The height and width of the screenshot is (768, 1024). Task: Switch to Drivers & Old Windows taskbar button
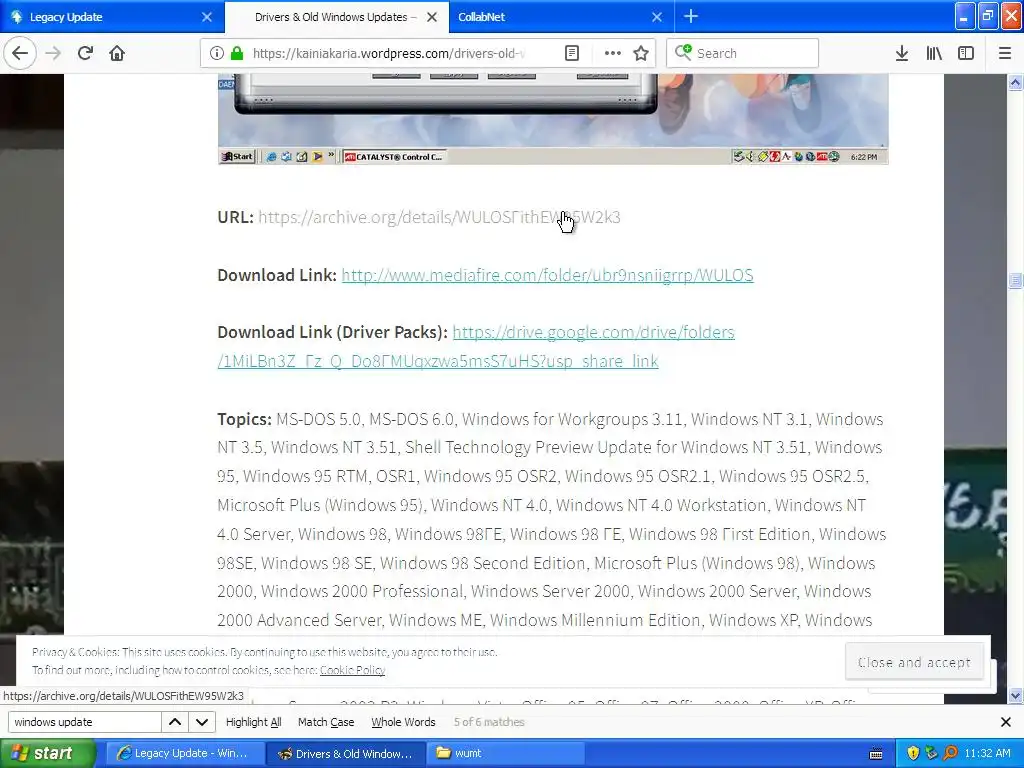pos(346,753)
